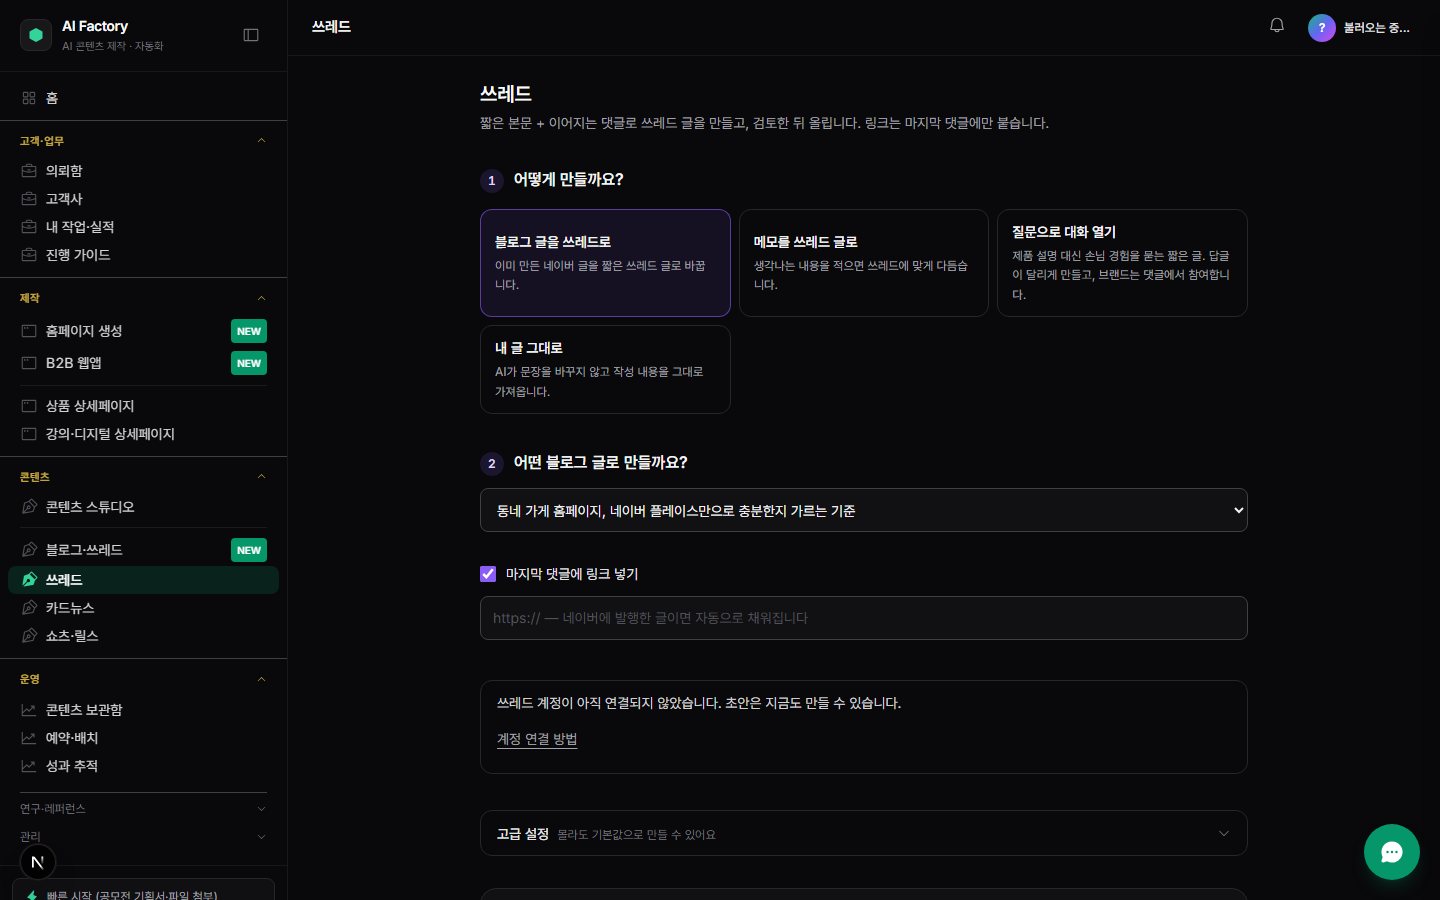Open 내 작업·실적 sidebar item

[143, 227]
